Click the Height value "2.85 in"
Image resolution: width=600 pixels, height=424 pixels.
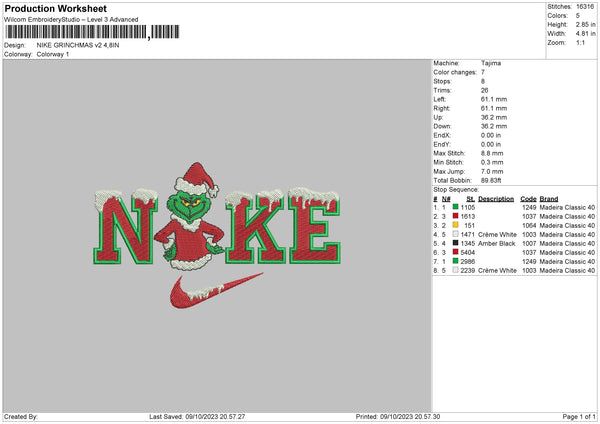[x=585, y=24]
